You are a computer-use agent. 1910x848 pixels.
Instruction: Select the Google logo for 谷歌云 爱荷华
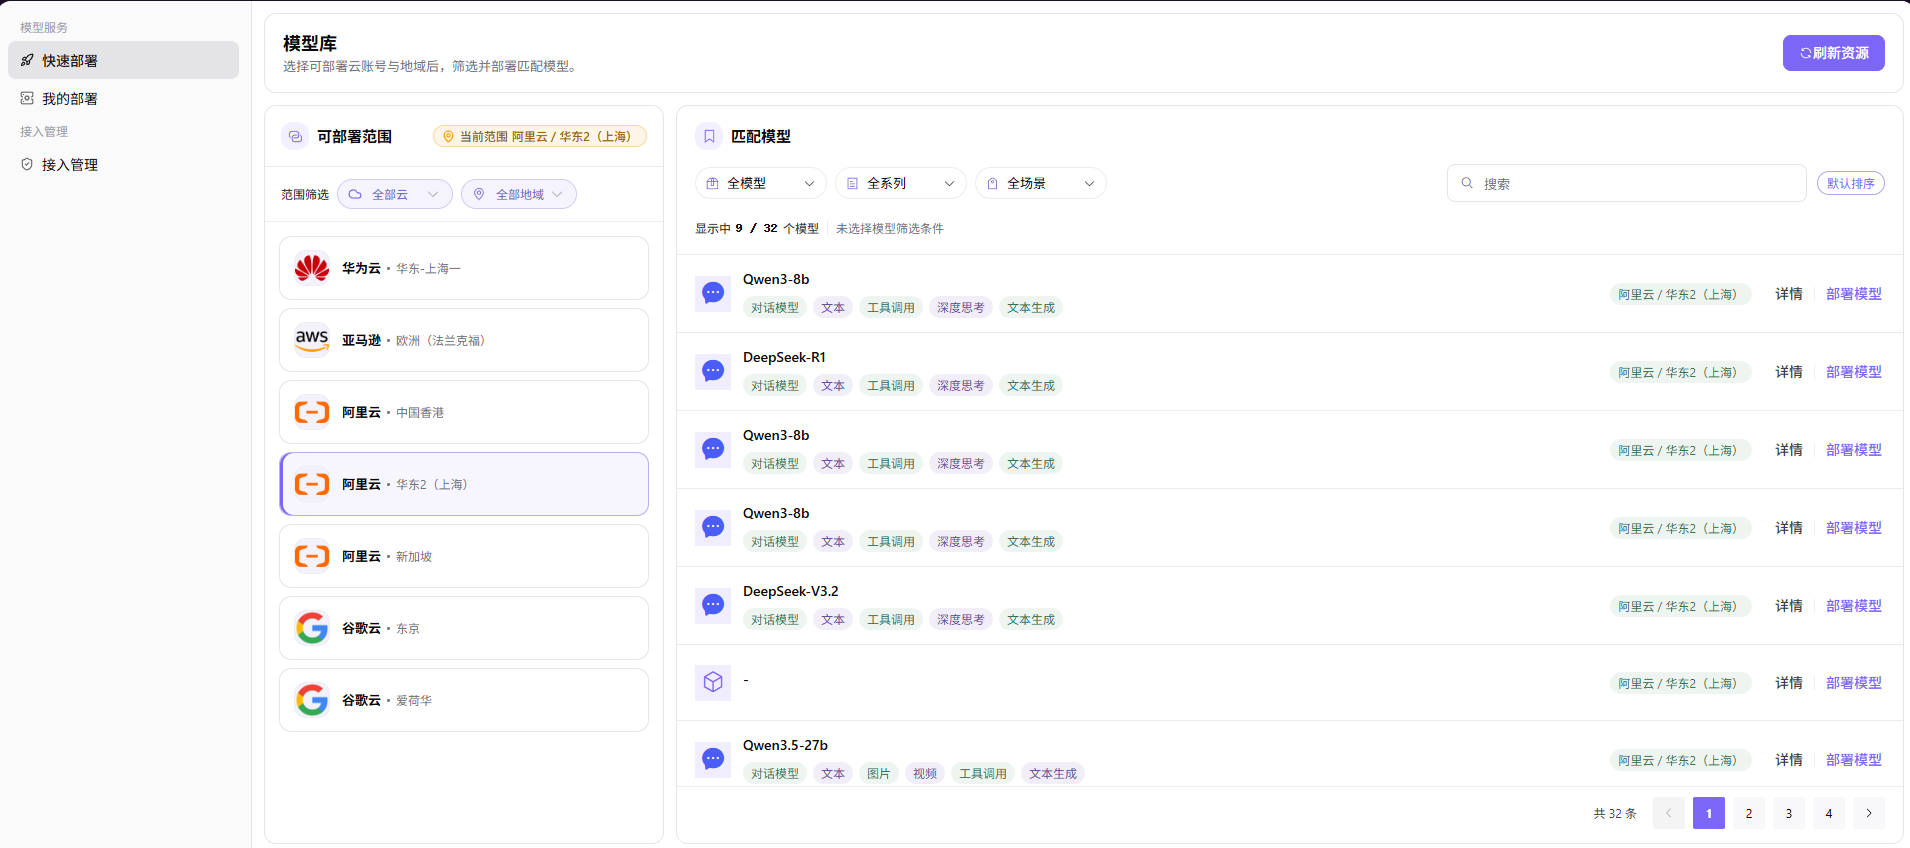(x=312, y=700)
